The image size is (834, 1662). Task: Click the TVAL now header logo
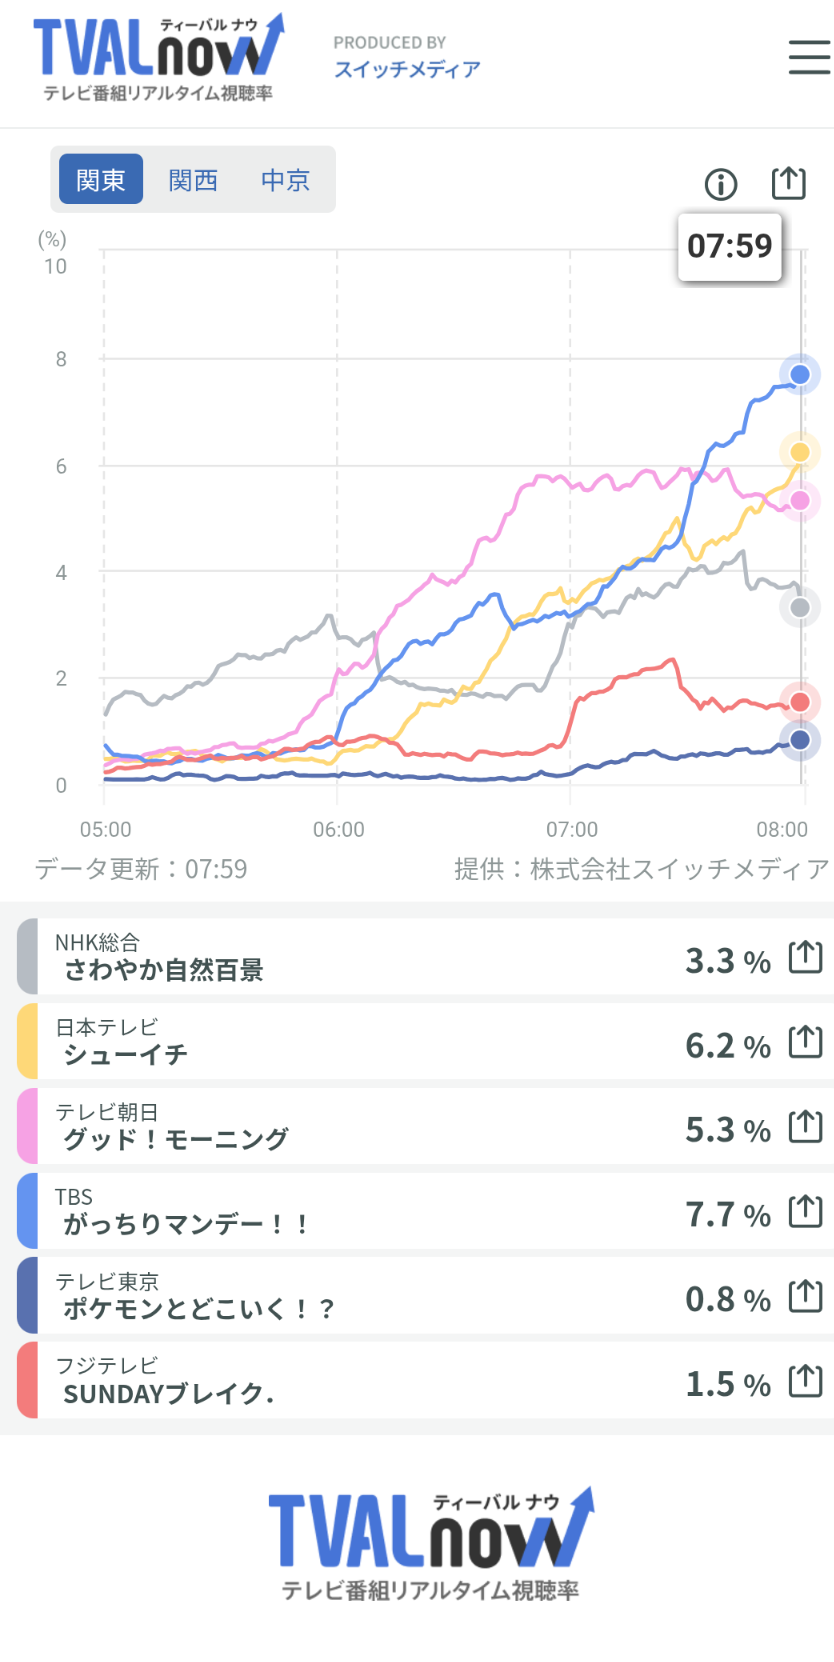click(x=158, y=58)
